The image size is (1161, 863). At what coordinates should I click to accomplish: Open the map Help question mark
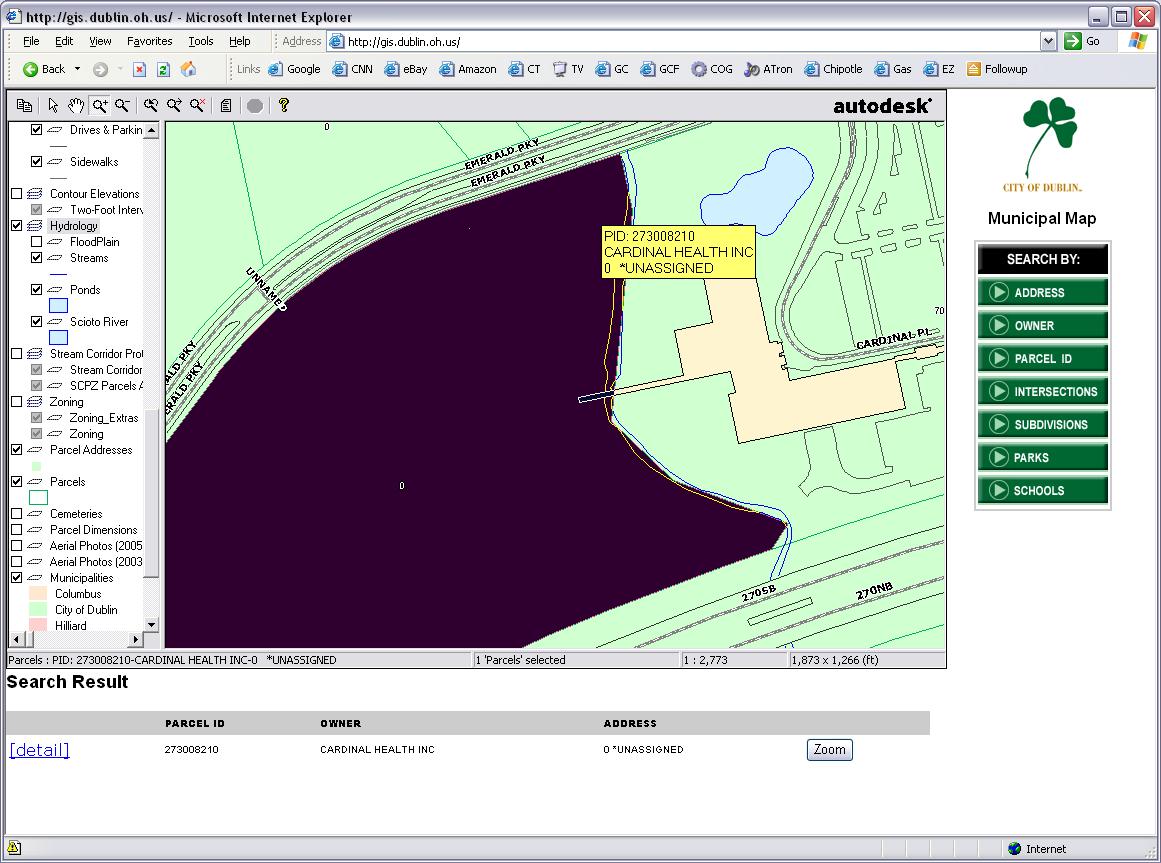284,105
